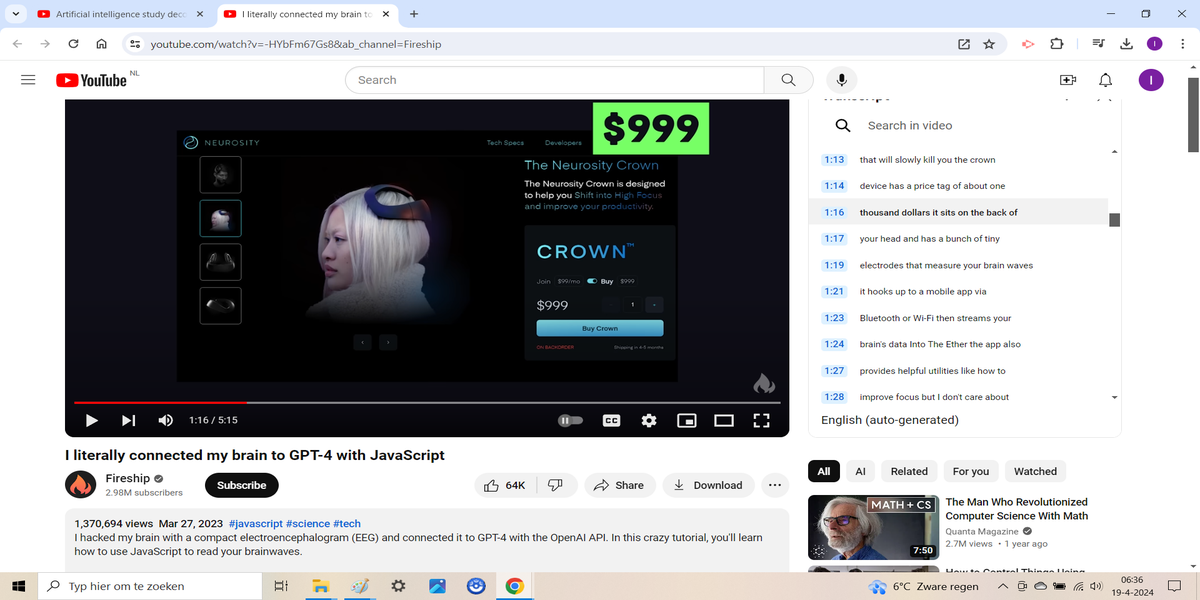1200x600 pixels.
Task: Search with your voice microphone icon
Action: click(842, 80)
